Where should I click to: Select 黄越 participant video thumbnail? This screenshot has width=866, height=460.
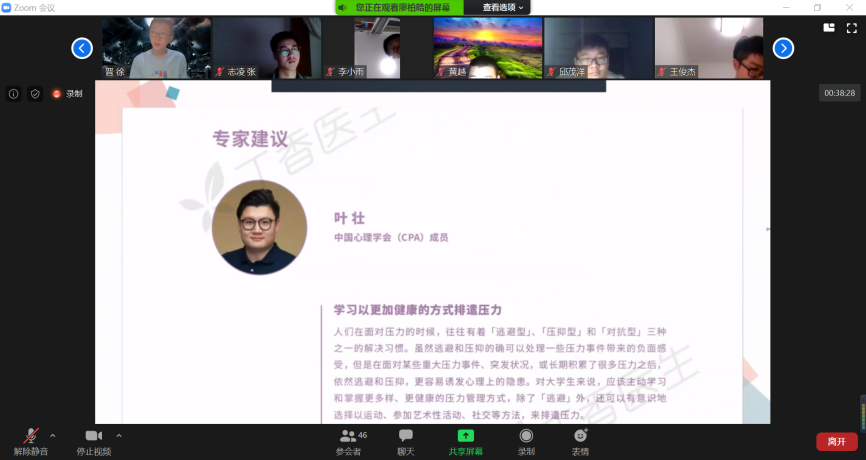point(487,48)
